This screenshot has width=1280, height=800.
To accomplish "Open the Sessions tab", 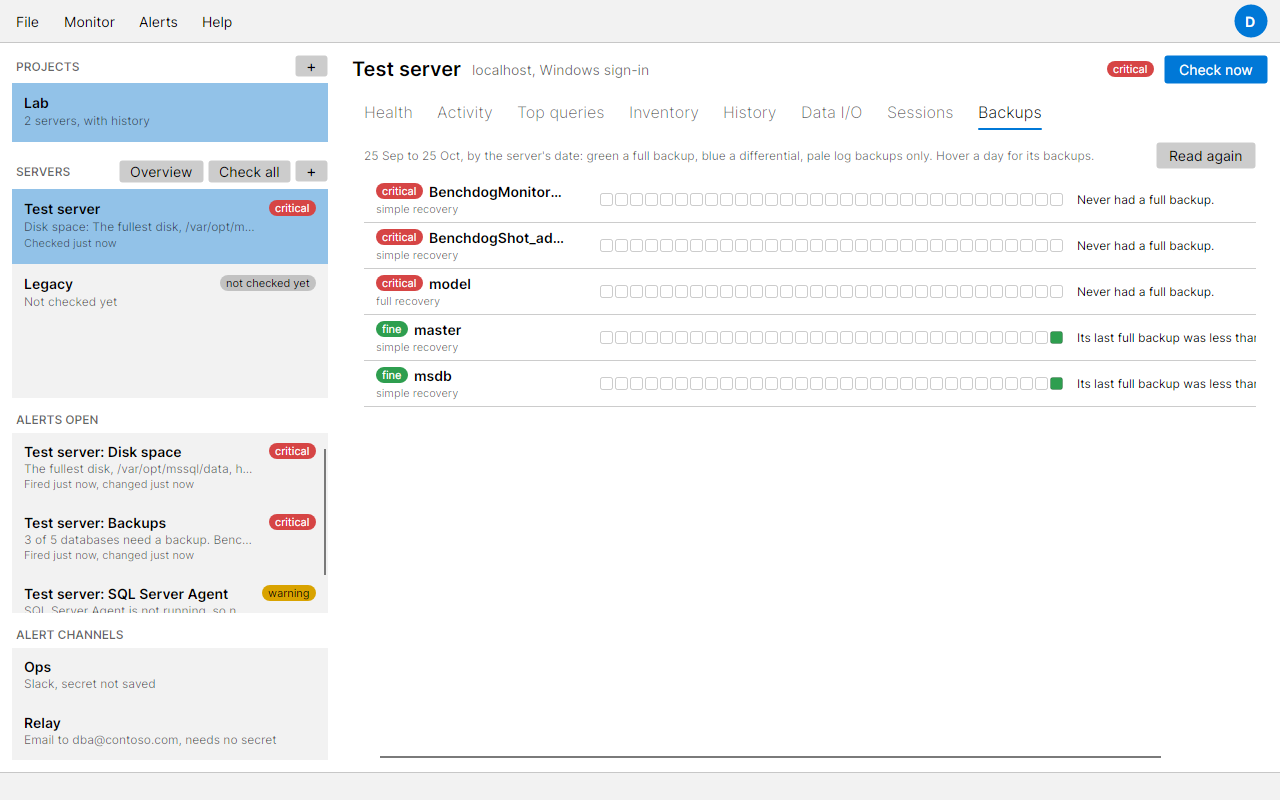I will [920, 113].
